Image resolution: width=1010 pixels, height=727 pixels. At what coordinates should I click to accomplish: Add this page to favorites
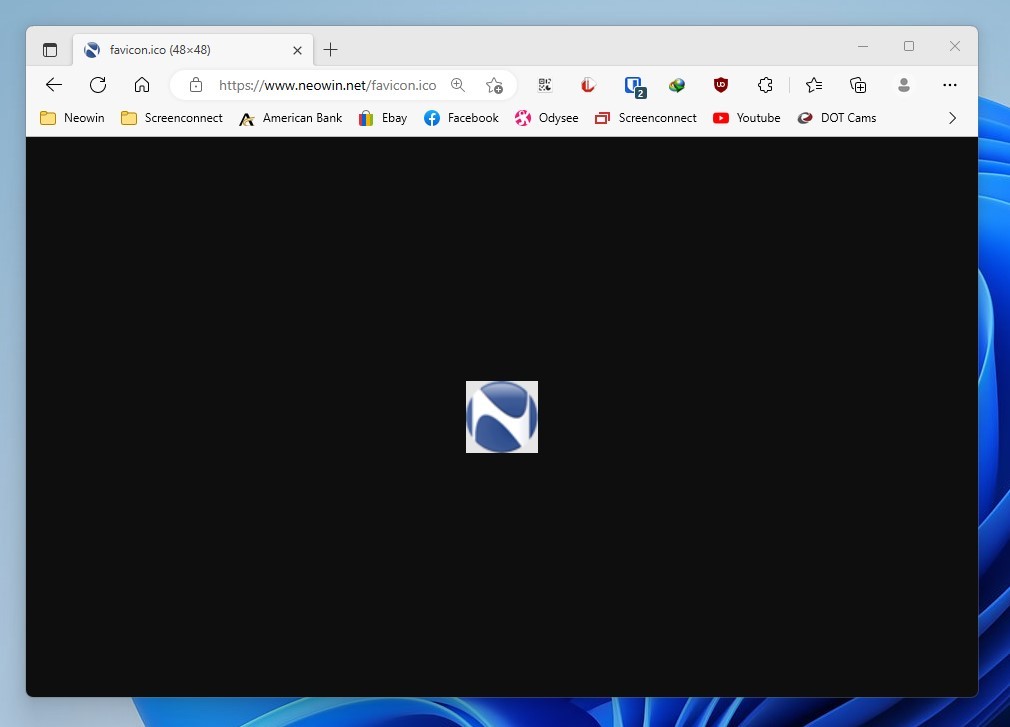(x=495, y=85)
